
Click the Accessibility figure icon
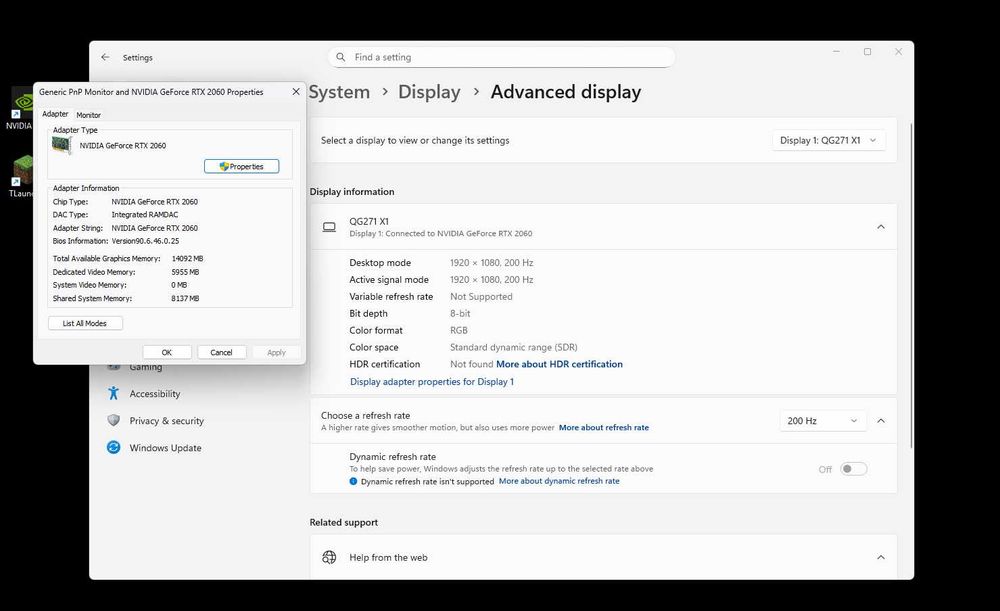click(x=114, y=393)
